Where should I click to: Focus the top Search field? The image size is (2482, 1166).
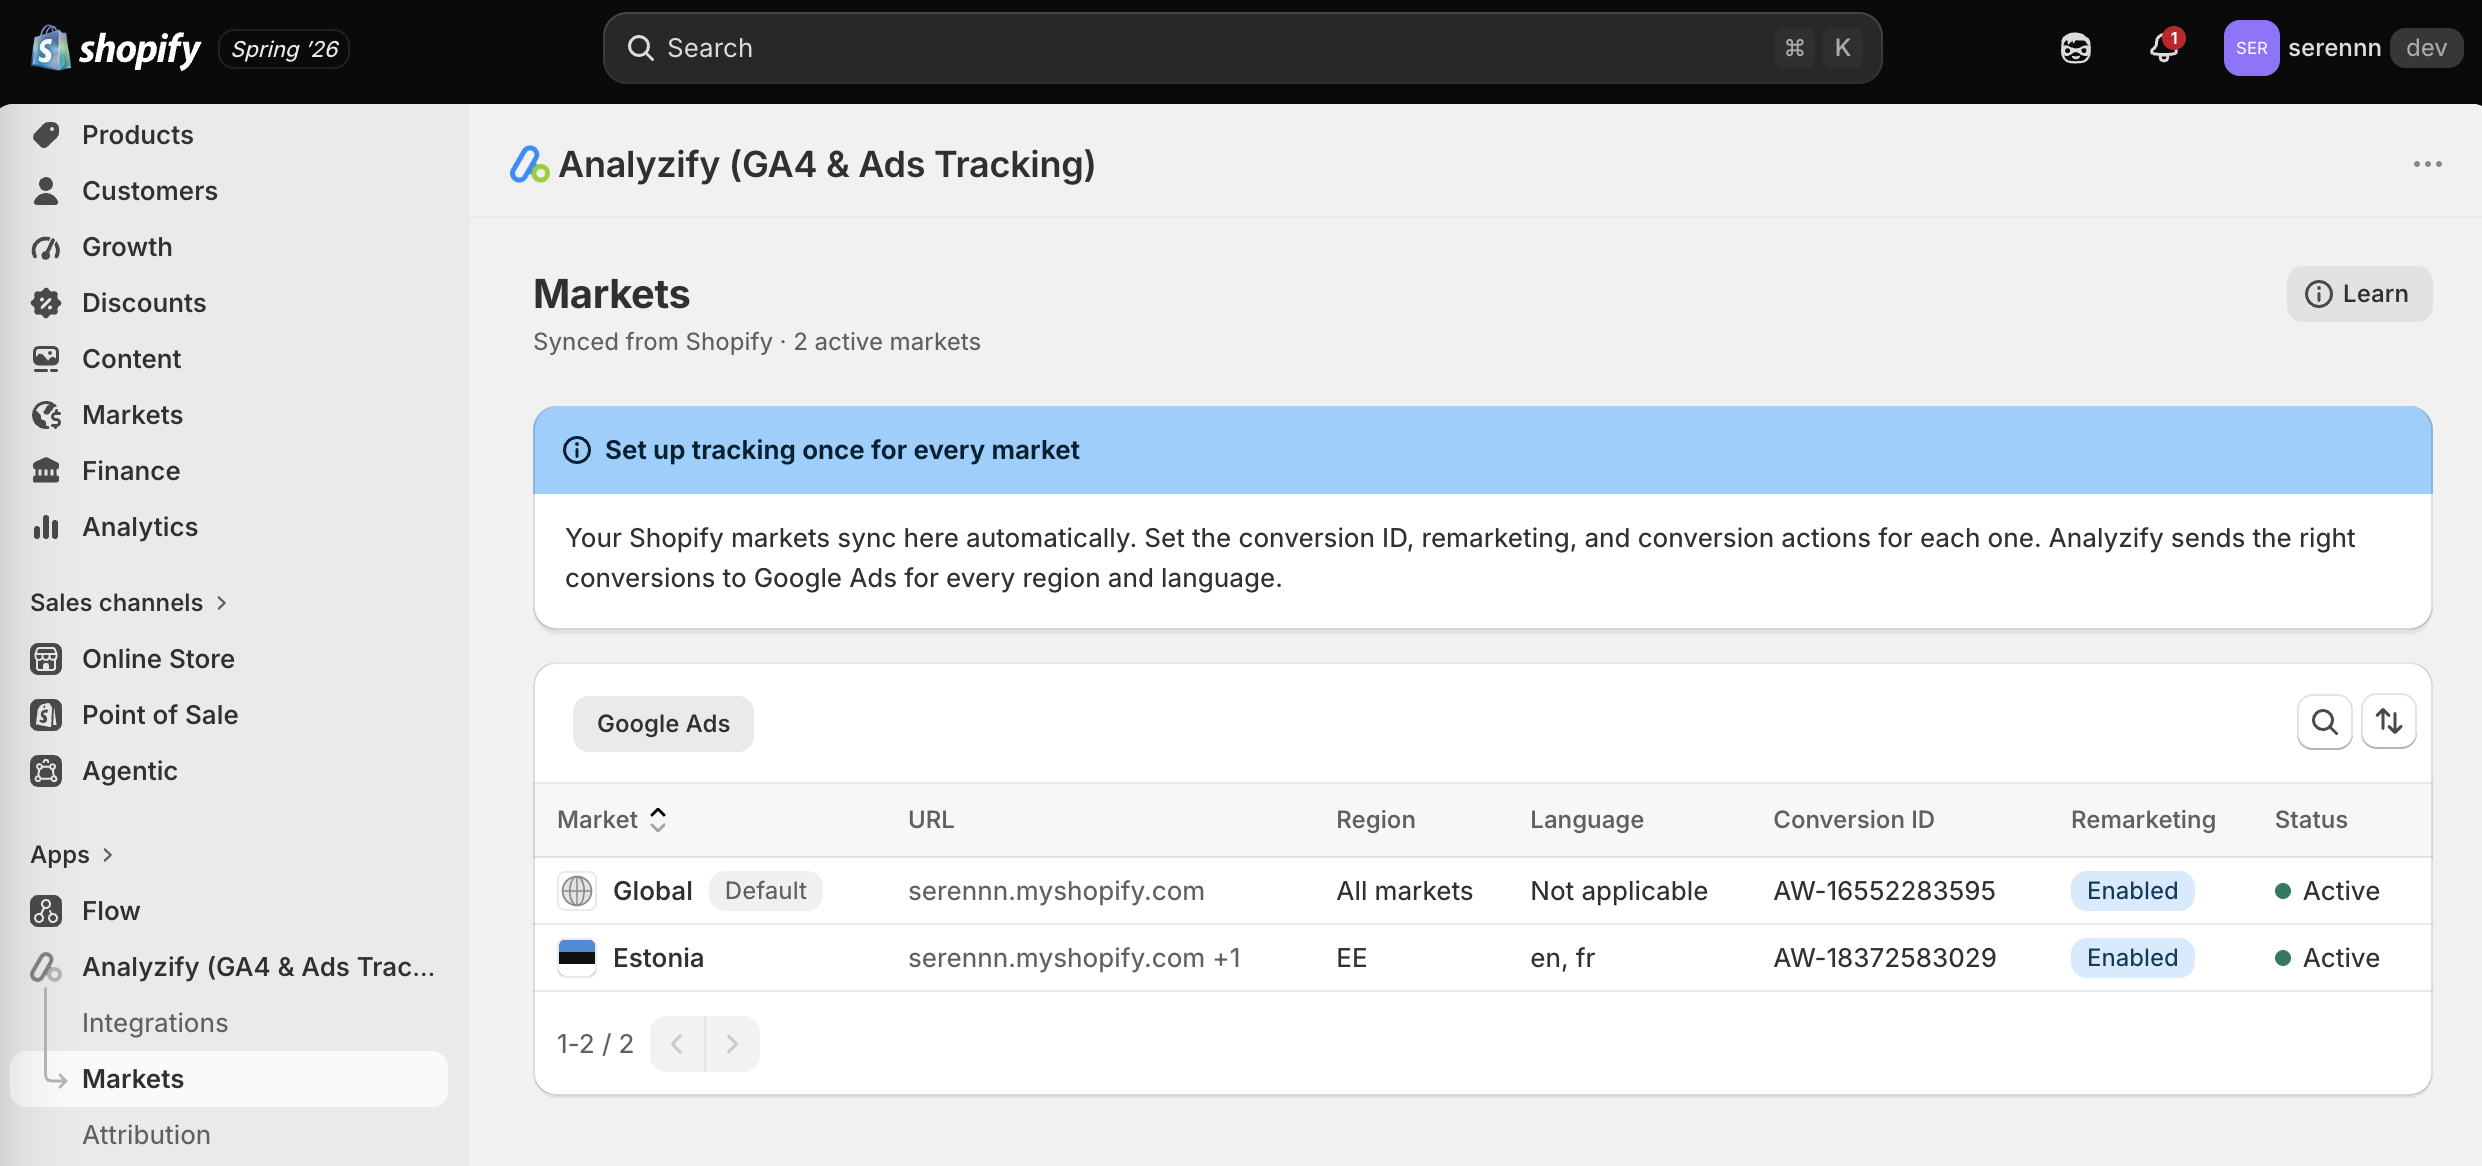coord(1242,48)
